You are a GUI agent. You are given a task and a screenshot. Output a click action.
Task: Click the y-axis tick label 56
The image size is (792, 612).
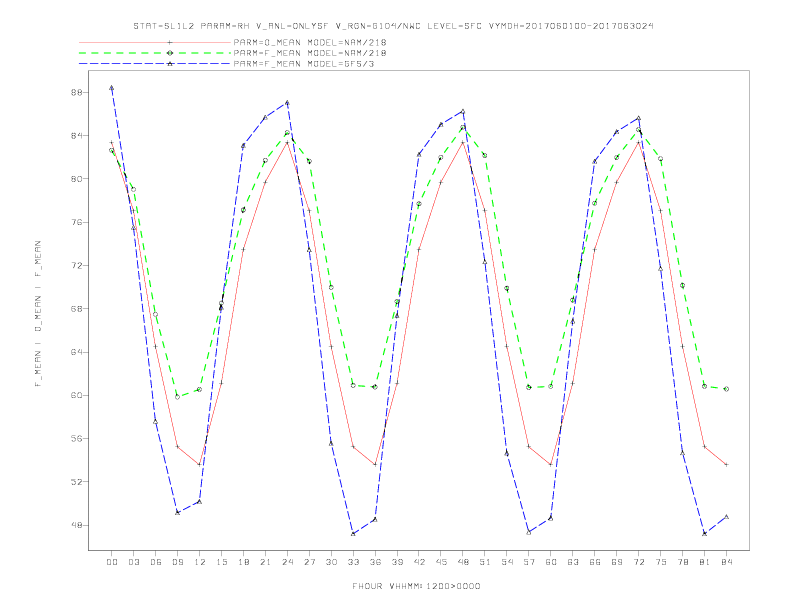pyautogui.click(x=77, y=438)
